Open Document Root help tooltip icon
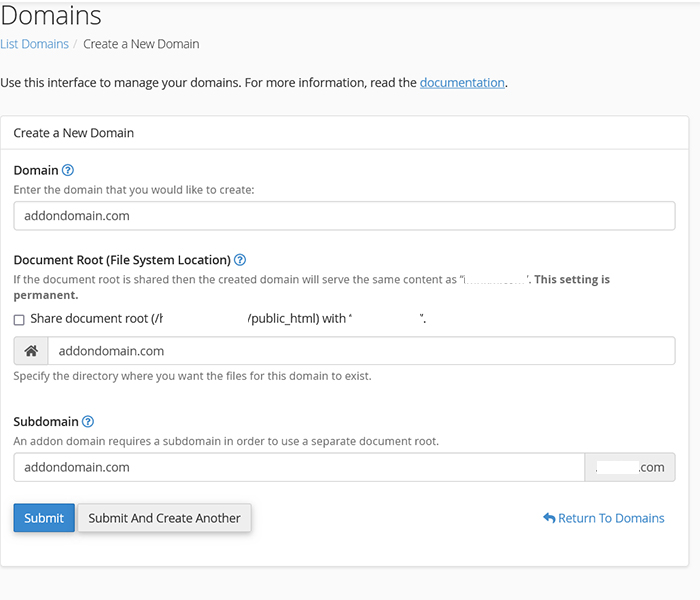 (x=240, y=260)
